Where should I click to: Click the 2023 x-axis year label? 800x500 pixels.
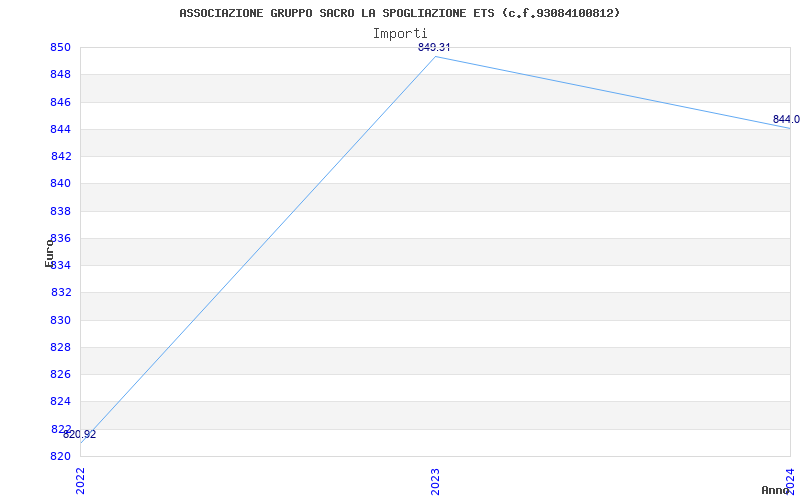point(435,481)
